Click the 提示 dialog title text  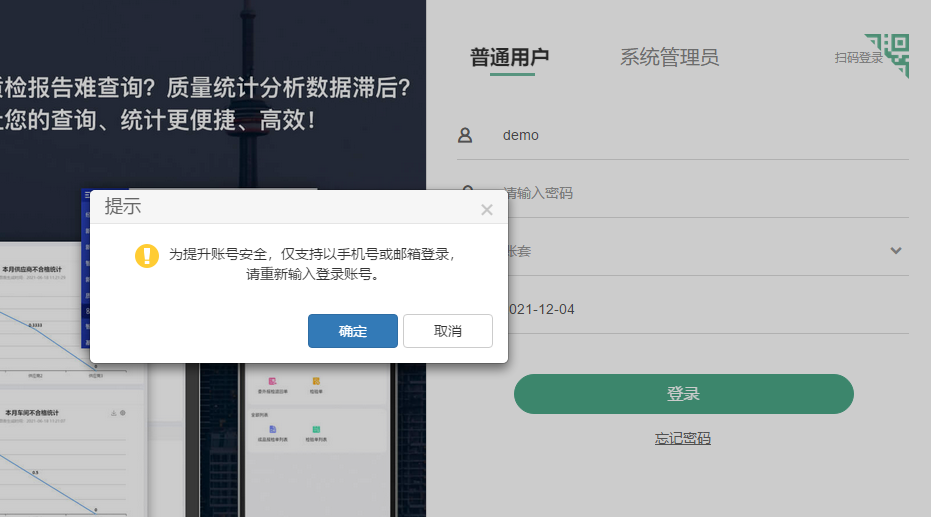[x=123, y=206]
